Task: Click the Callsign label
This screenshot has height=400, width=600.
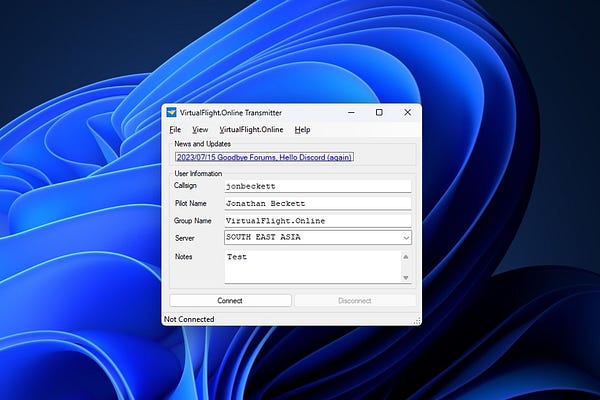Action: point(185,186)
